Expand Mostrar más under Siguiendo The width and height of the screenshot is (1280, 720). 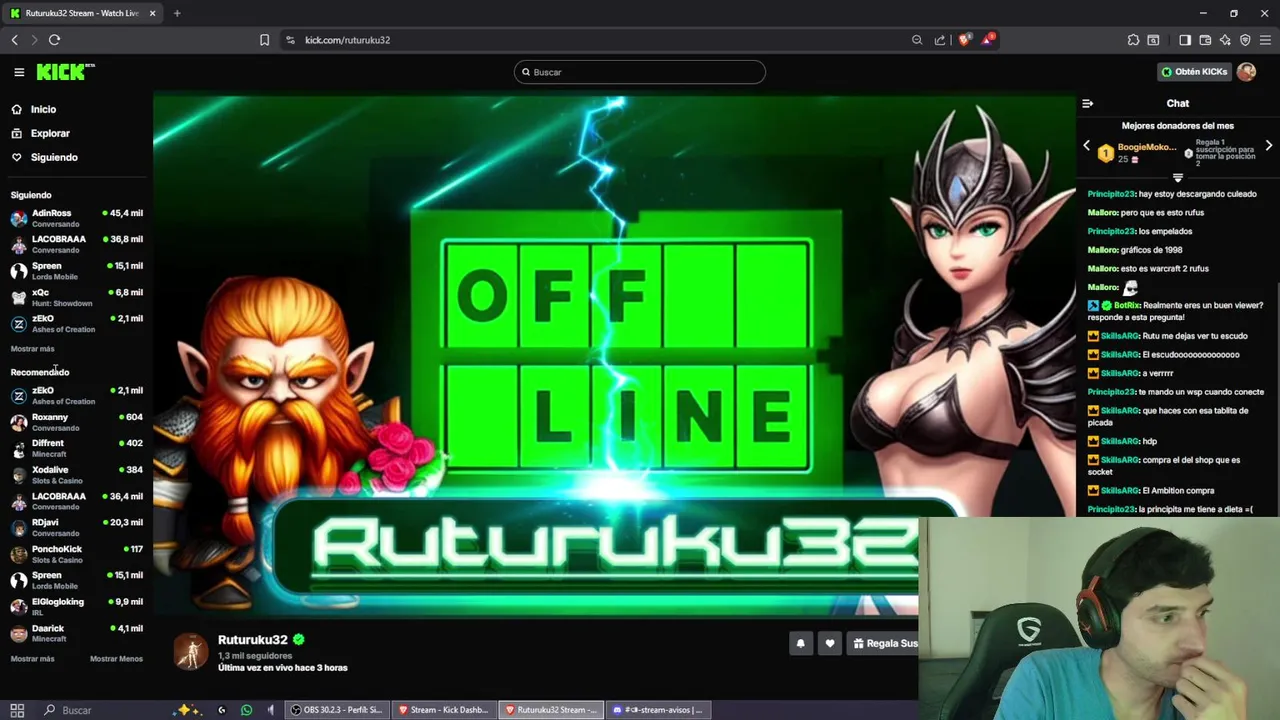[x=32, y=349]
